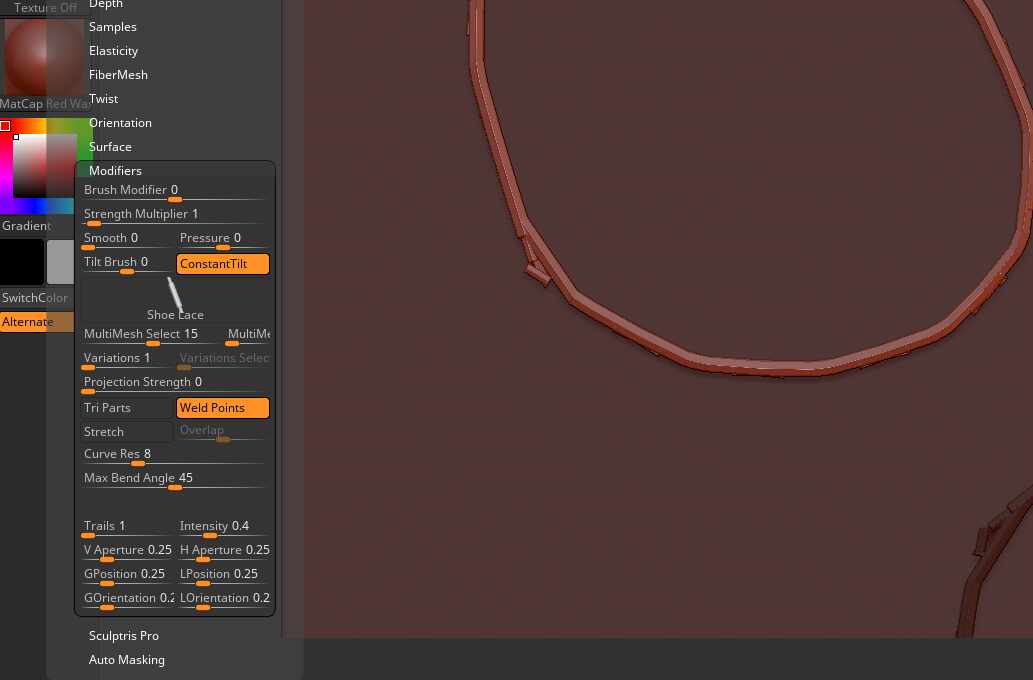
Task: Expand the Twist section
Action: point(103,99)
